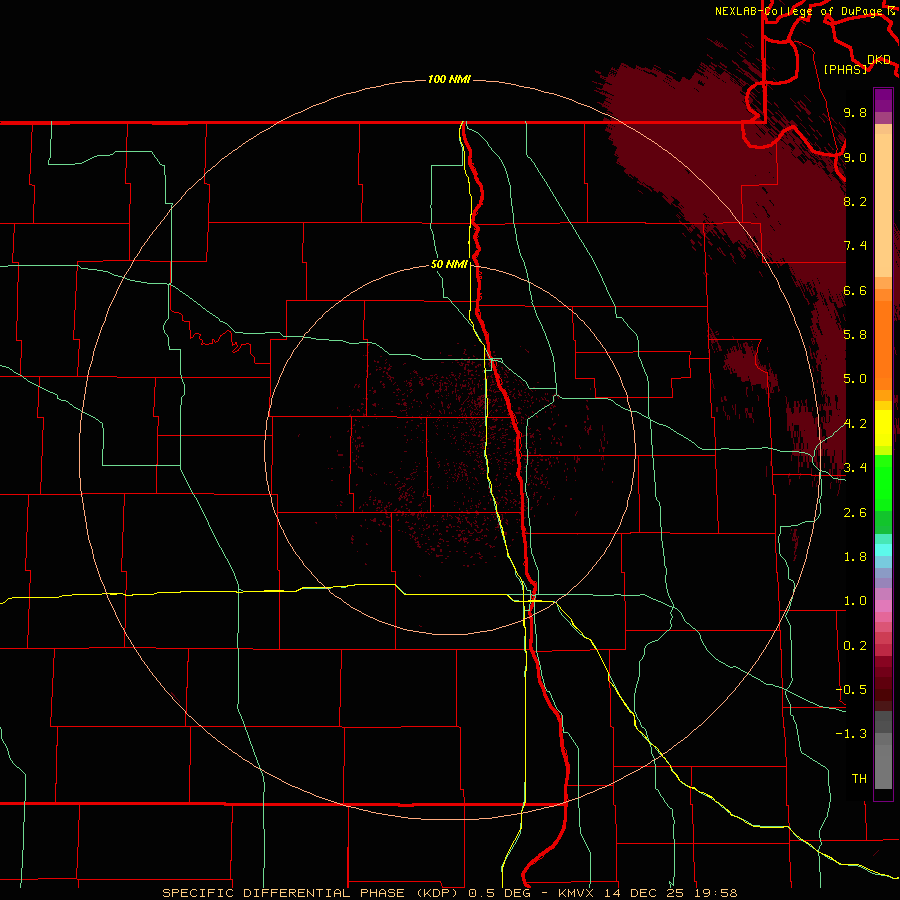Click the 7.4 value on color scale
Viewport: 900px width, 900px height.
[x=855, y=246]
